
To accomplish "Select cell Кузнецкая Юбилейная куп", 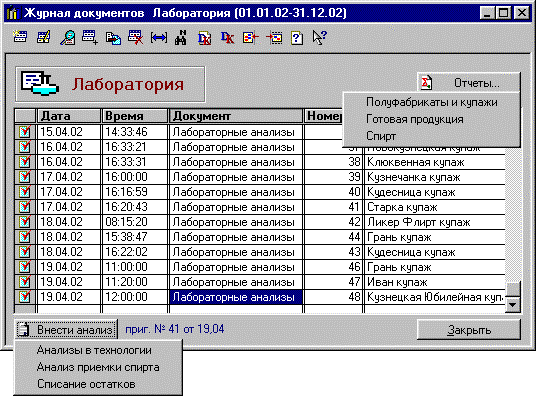I will coord(435,297).
